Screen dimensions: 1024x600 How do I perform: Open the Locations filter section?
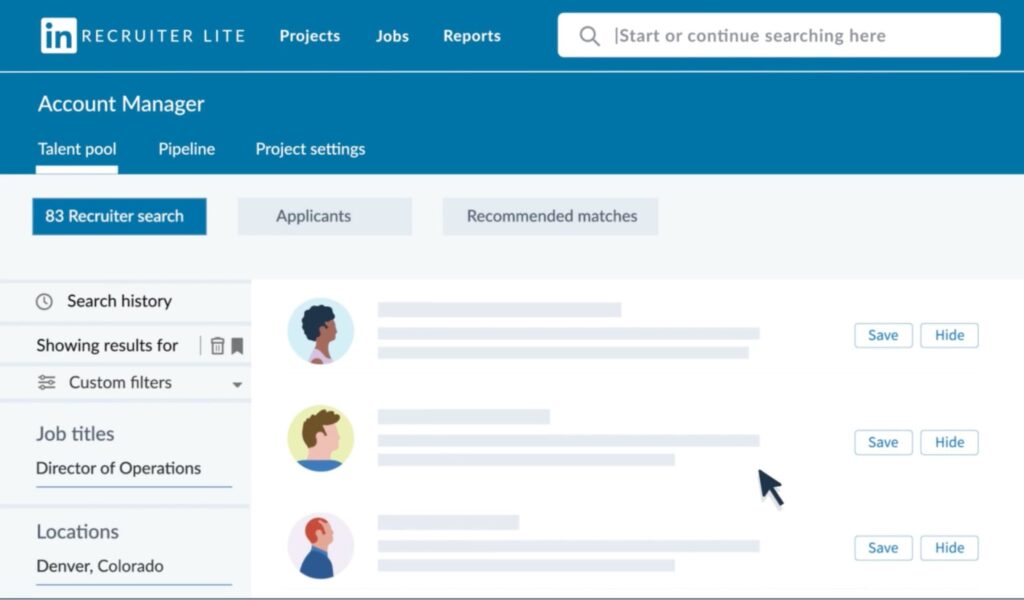coord(78,532)
